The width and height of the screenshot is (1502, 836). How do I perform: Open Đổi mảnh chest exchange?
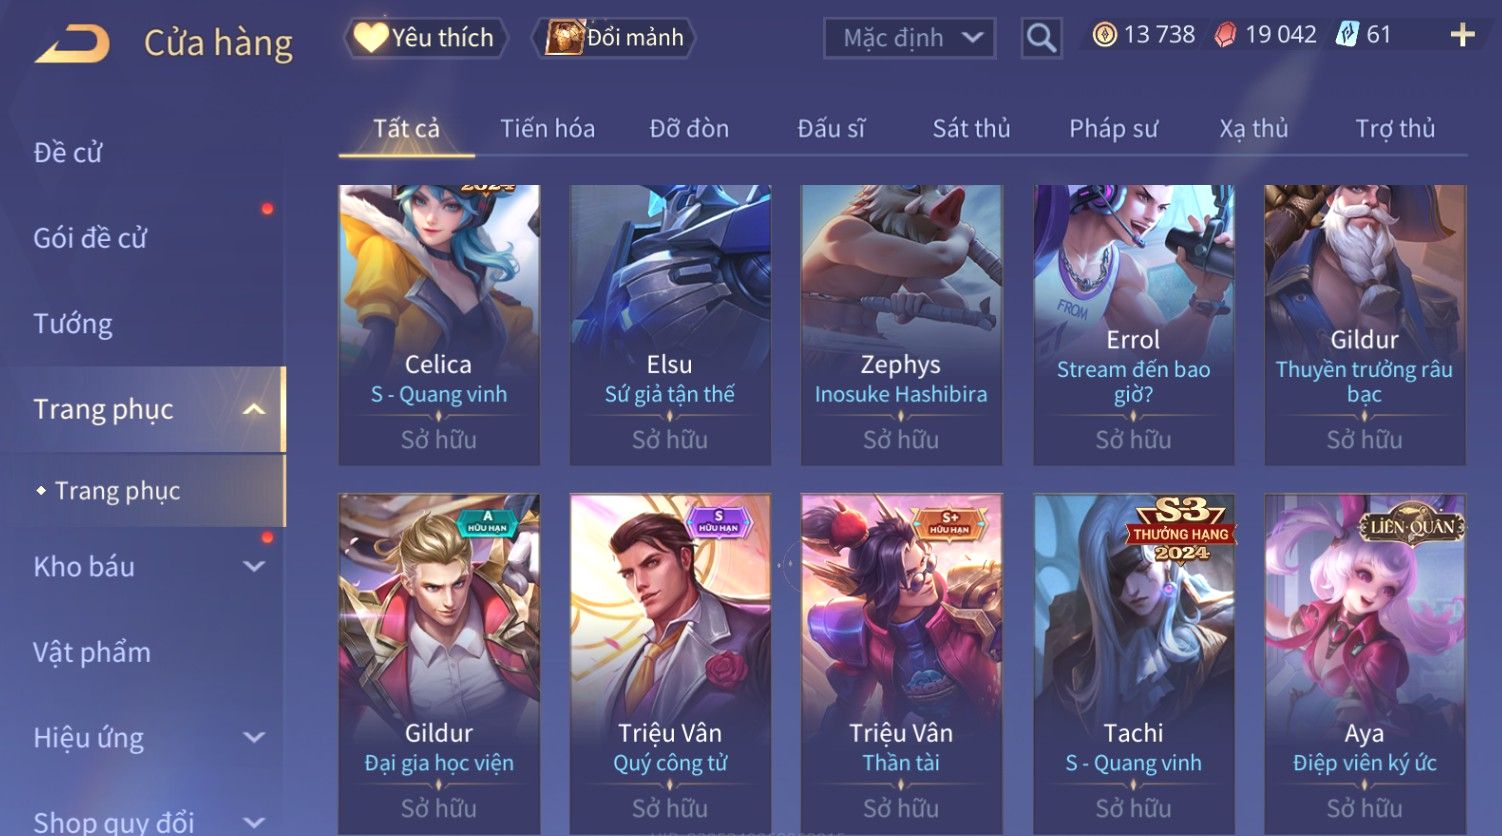pyautogui.click(x=615, y=38)
